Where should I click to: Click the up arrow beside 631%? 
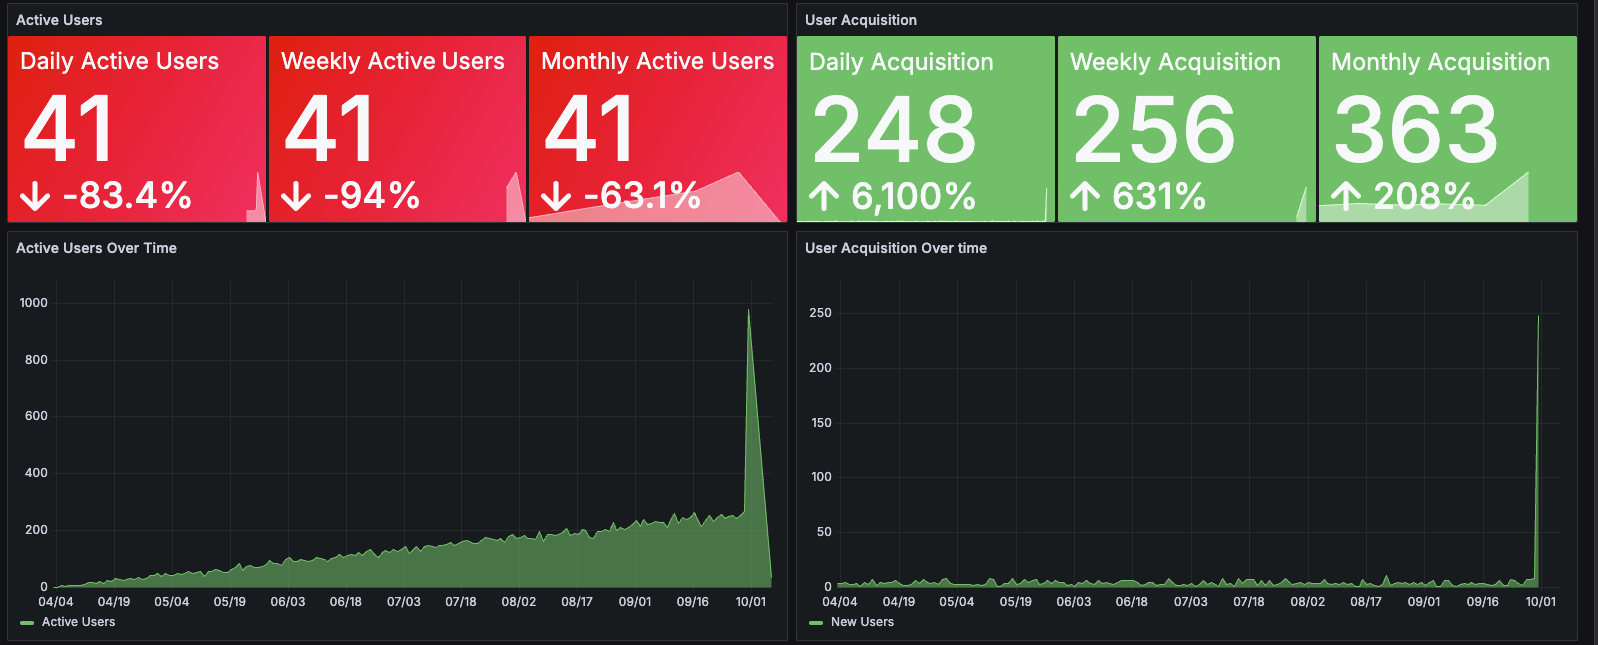point(1085,196)
